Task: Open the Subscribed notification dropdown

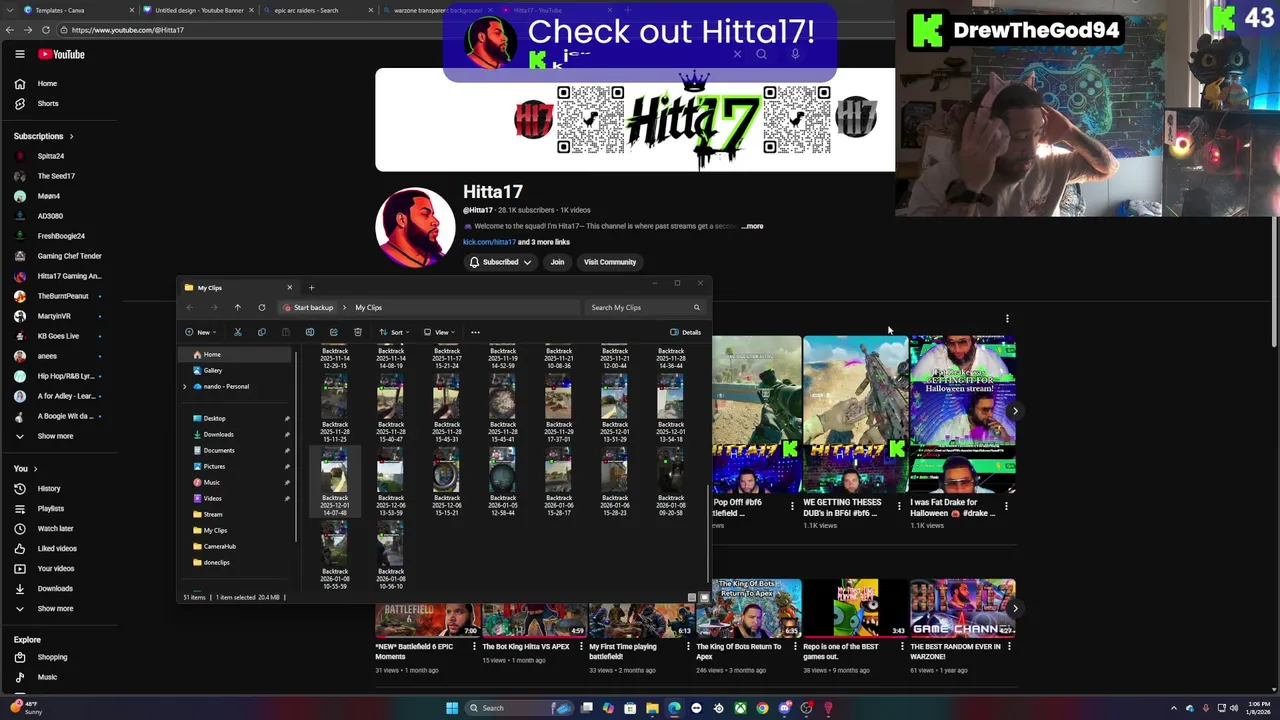Action: (501, 262)
